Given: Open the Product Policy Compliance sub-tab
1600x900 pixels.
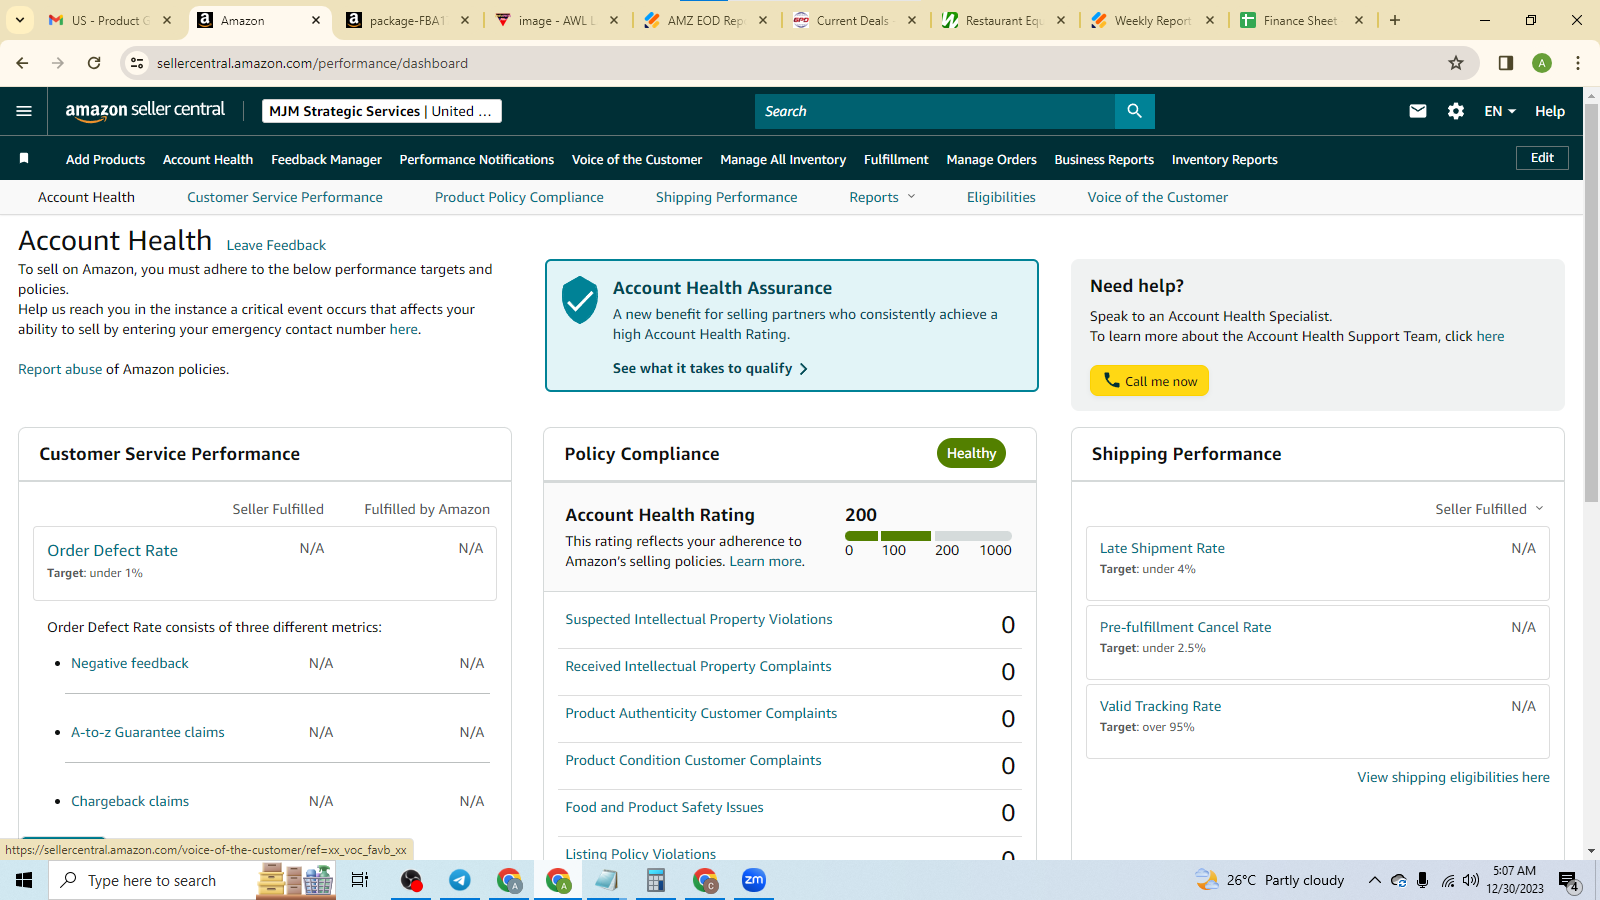Looking at the screenshot, I should tap(519, 197).
